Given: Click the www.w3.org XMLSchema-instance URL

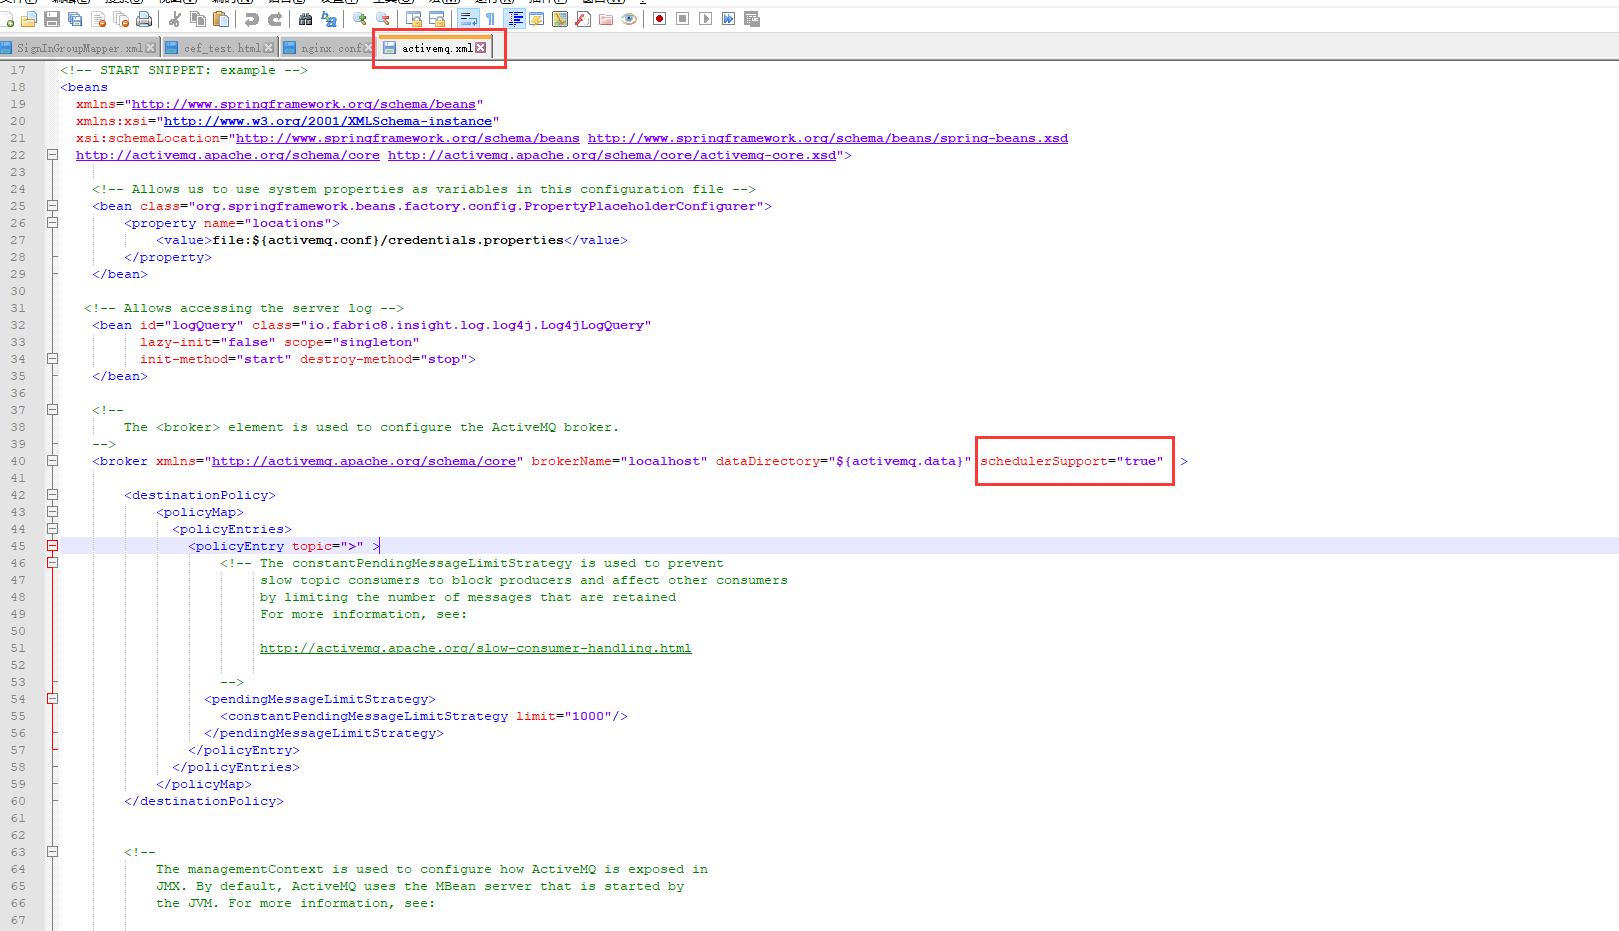Looking at the screenshot, I should (x=327, y=121).
